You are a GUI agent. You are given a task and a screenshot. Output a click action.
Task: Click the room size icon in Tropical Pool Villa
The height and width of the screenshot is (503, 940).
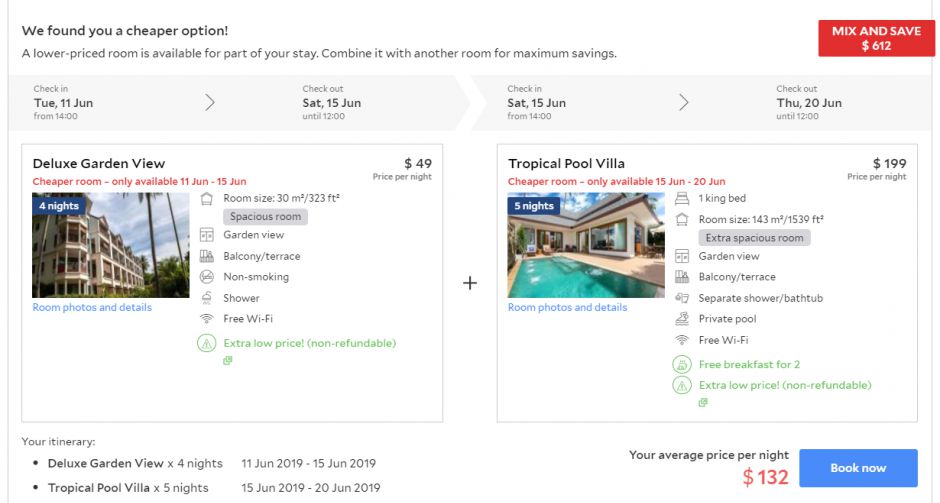pyautogui.click(x=682, y=219)
